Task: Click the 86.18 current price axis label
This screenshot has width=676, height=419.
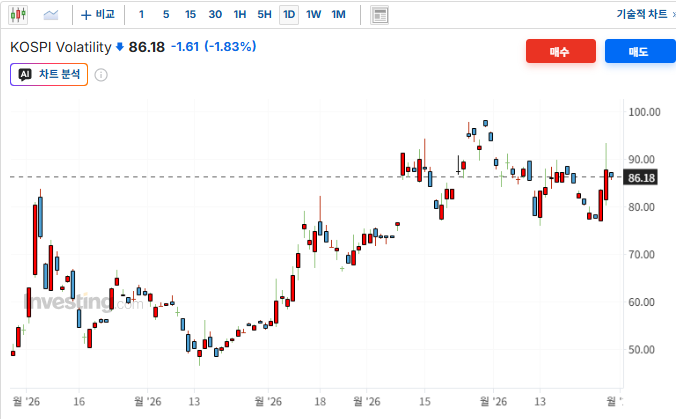Action: click(640, 178)
